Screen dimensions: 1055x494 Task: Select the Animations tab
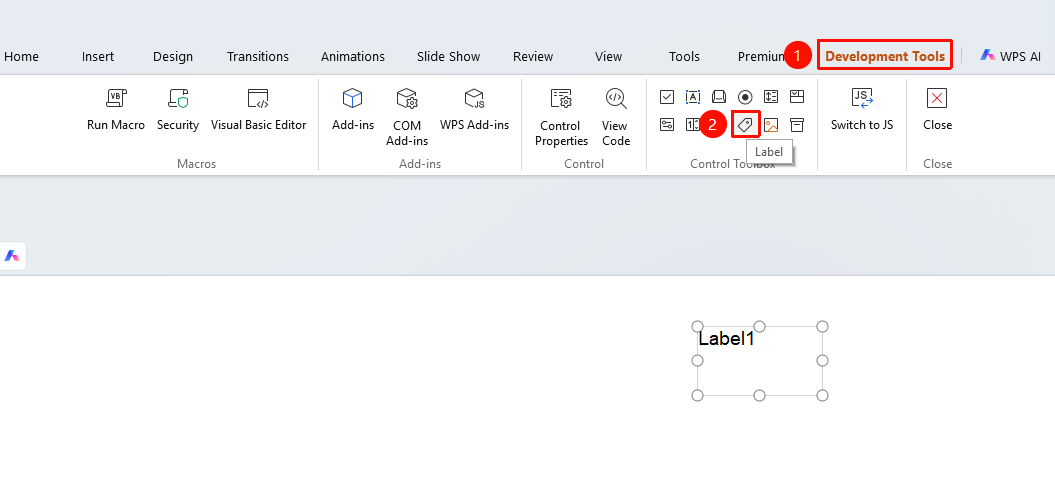tap(353, 57)
